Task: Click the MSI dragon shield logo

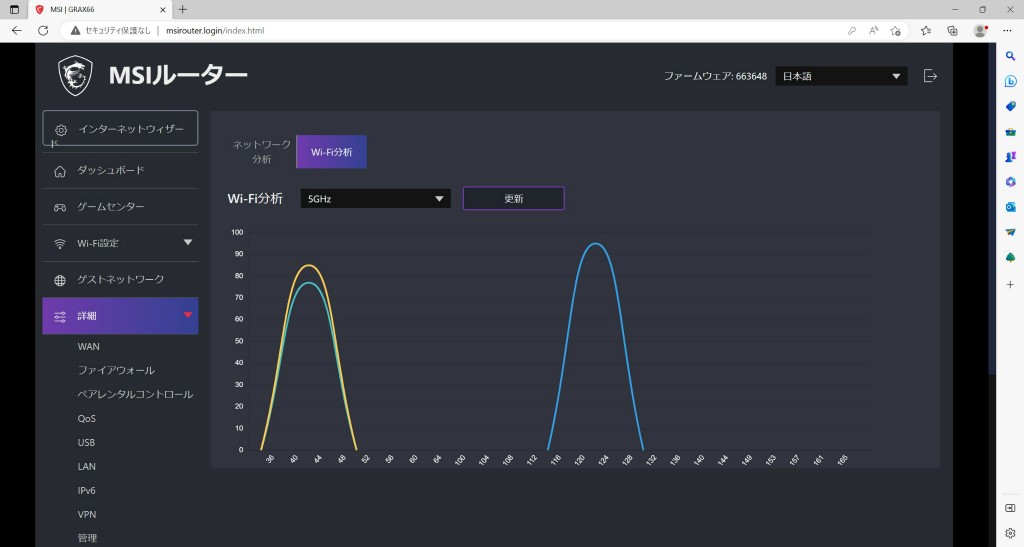Action: tap(76, 75)
